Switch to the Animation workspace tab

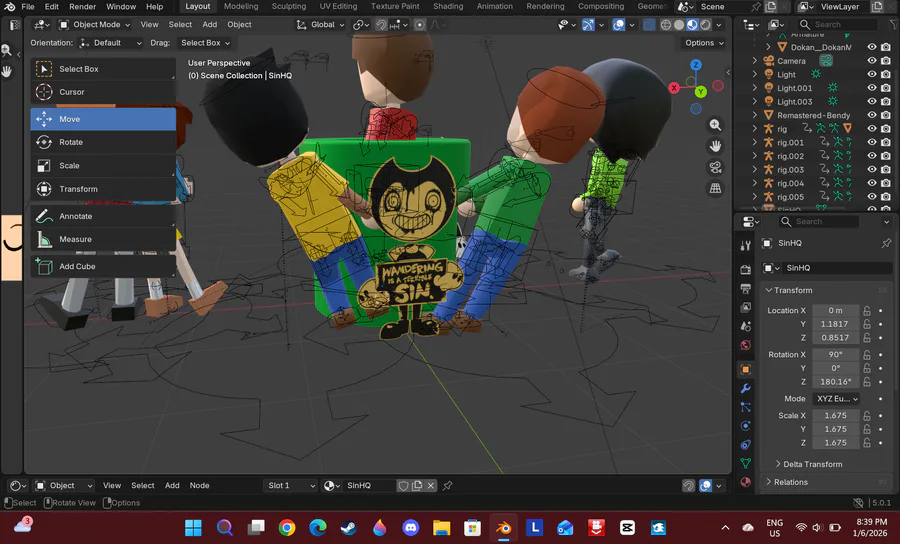pyautogui.click(x=495, y=6)
